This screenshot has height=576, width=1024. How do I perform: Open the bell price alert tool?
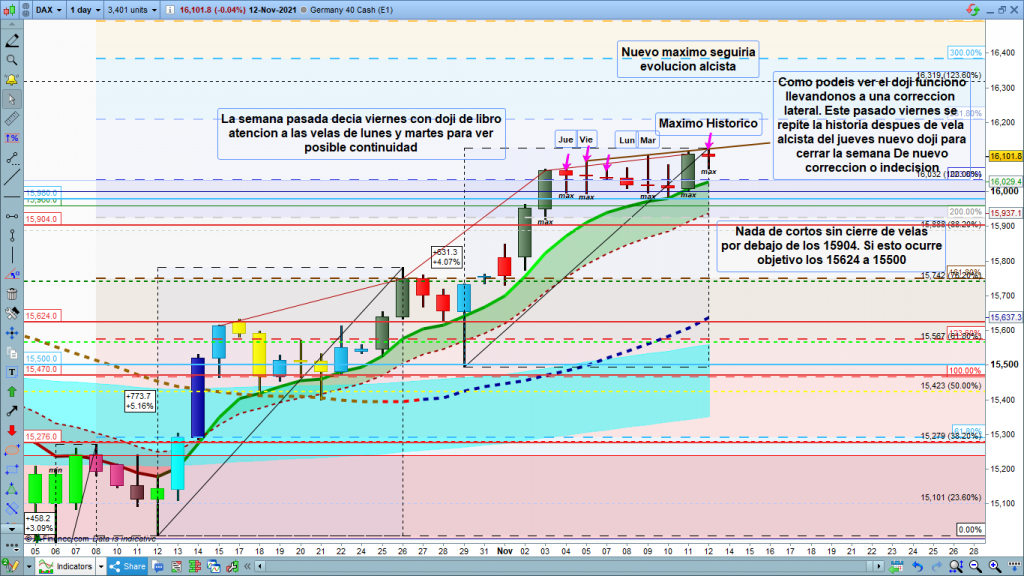(12, 80)
